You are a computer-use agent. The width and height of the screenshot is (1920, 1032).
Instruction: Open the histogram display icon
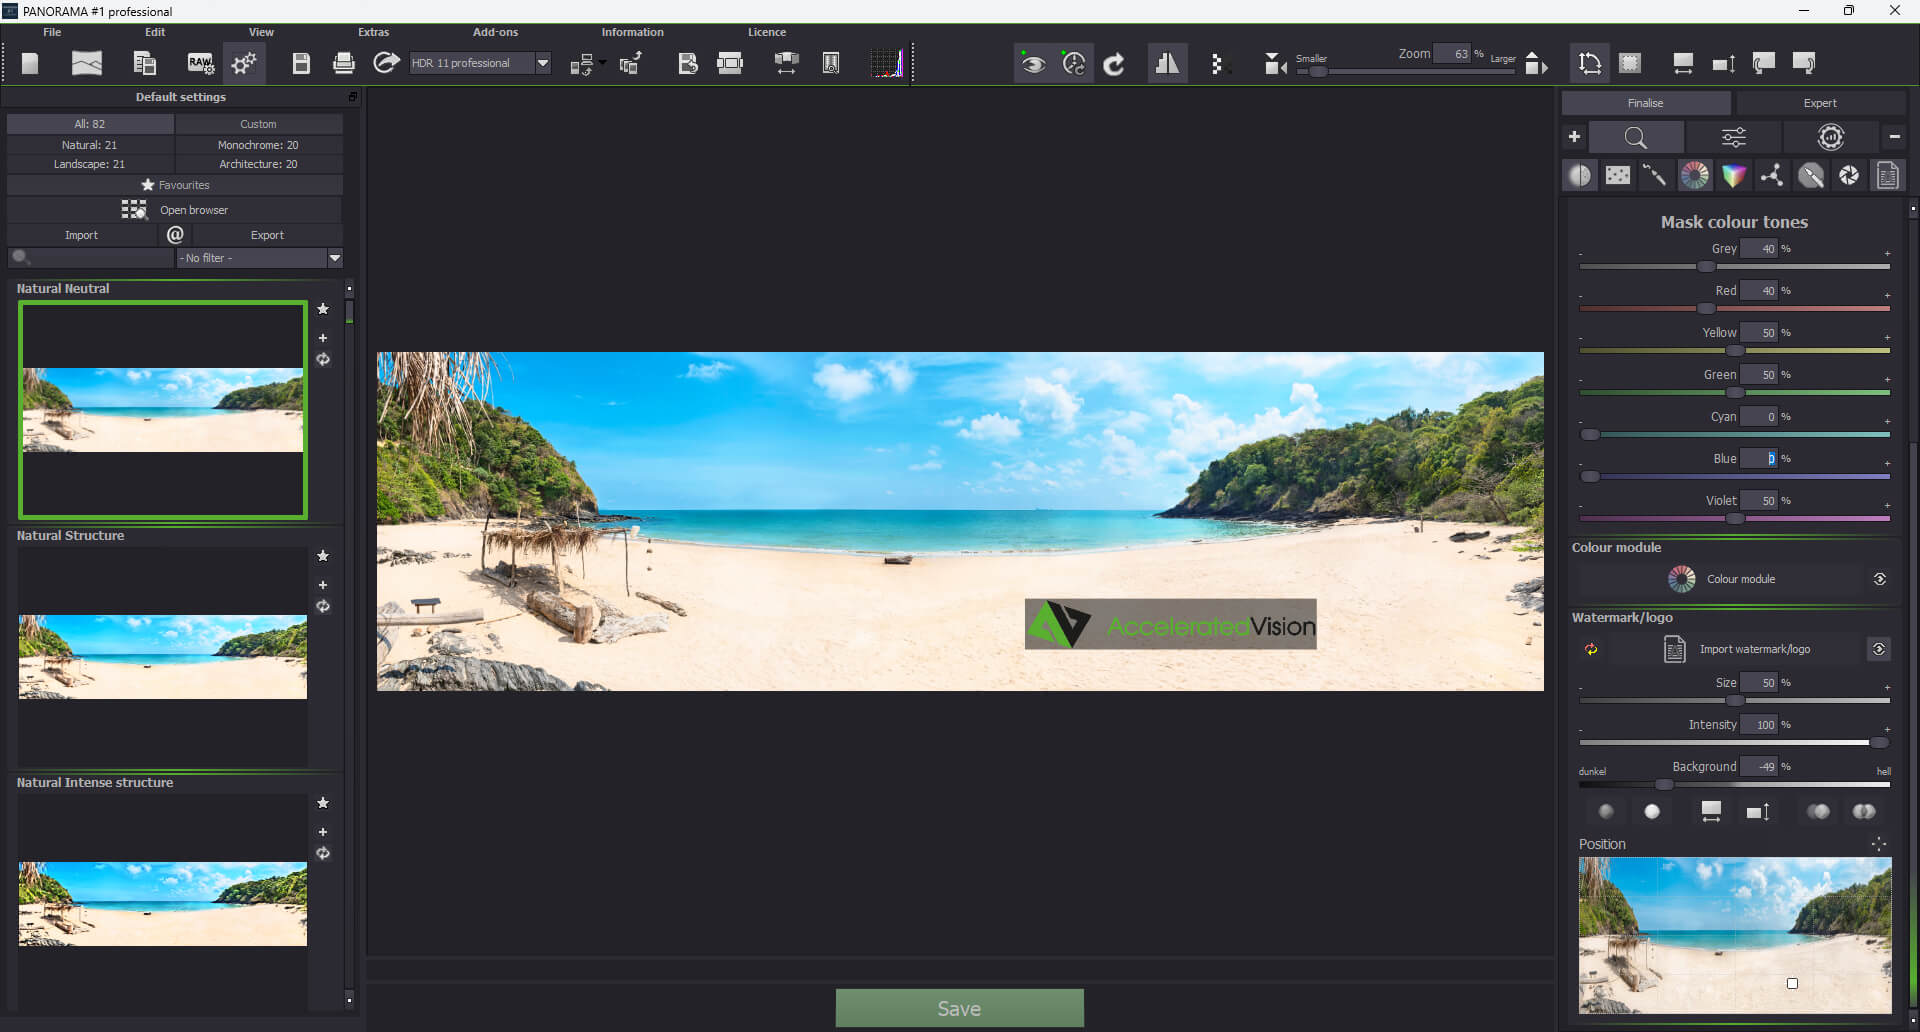click(x=886, y=64)
